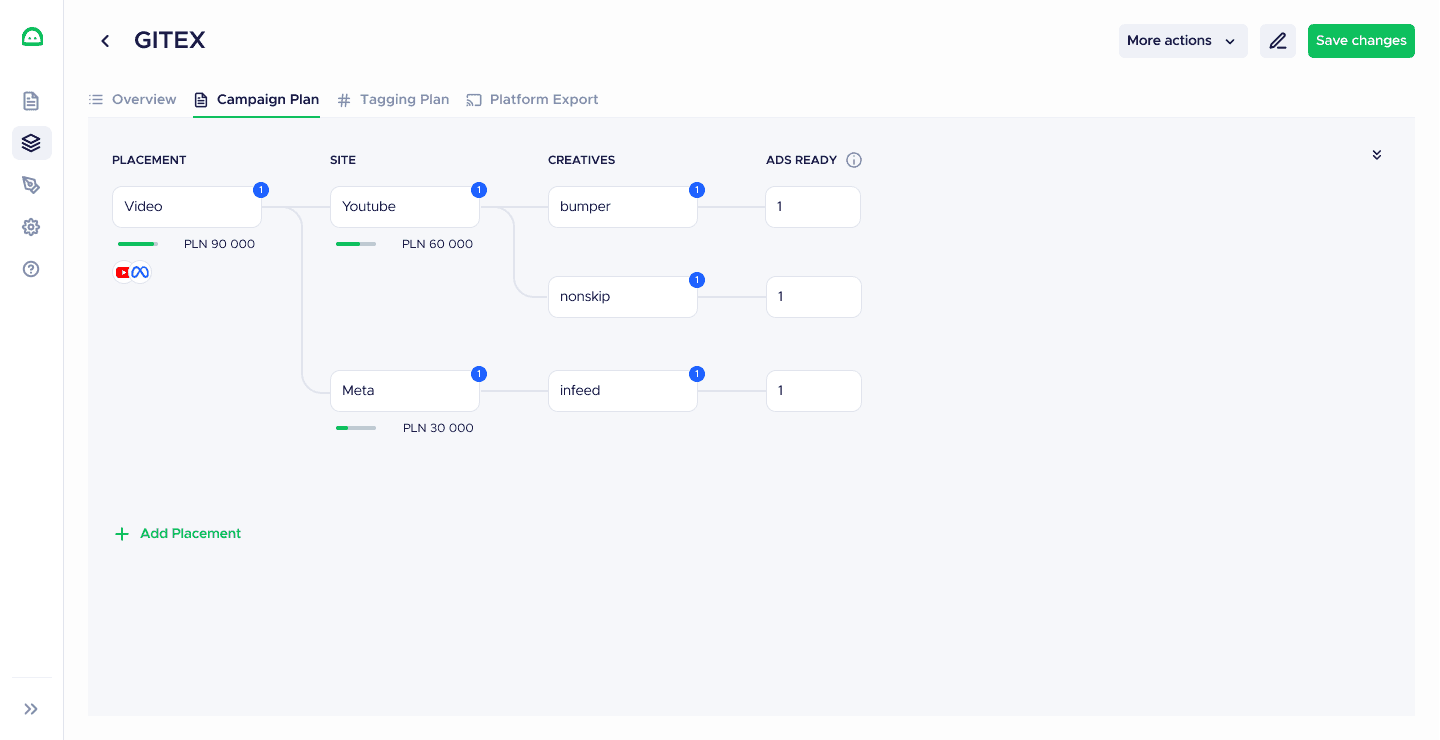The image size is (1440, 740).
Task: Click ads ready field for nonskip
Action: coord(814,297)
